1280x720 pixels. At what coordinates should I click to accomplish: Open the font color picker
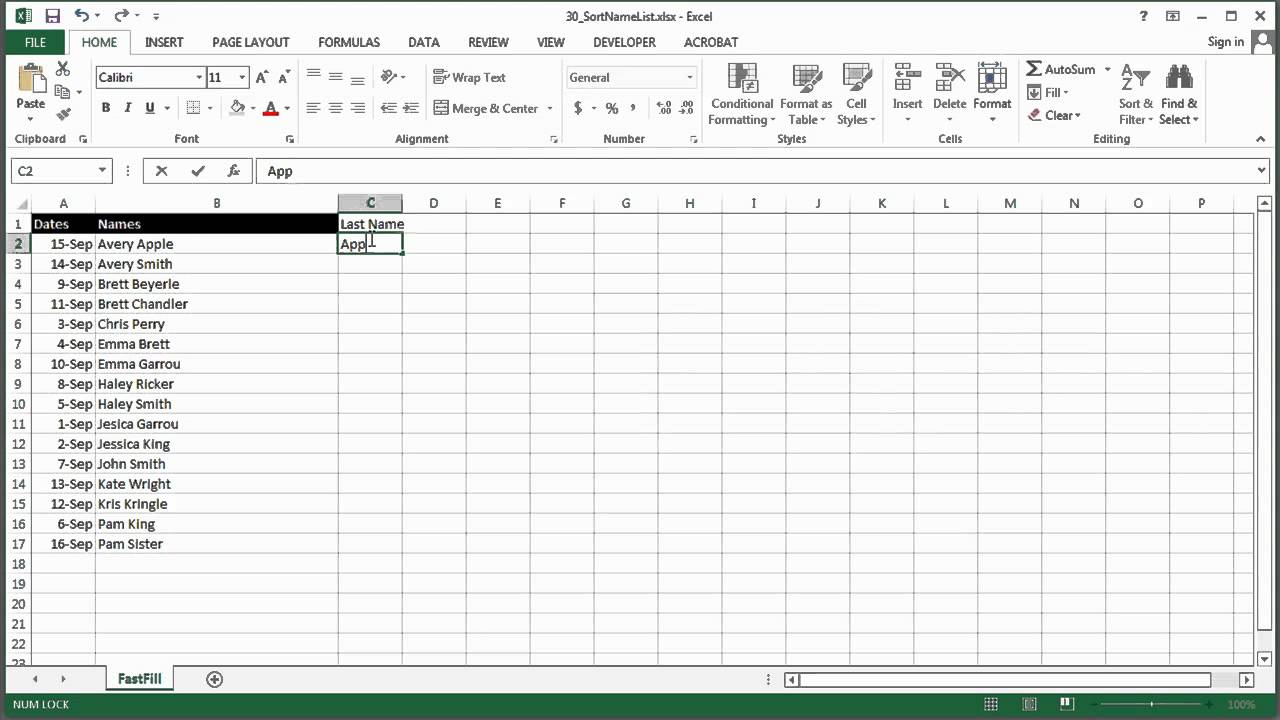coord(287,108)
